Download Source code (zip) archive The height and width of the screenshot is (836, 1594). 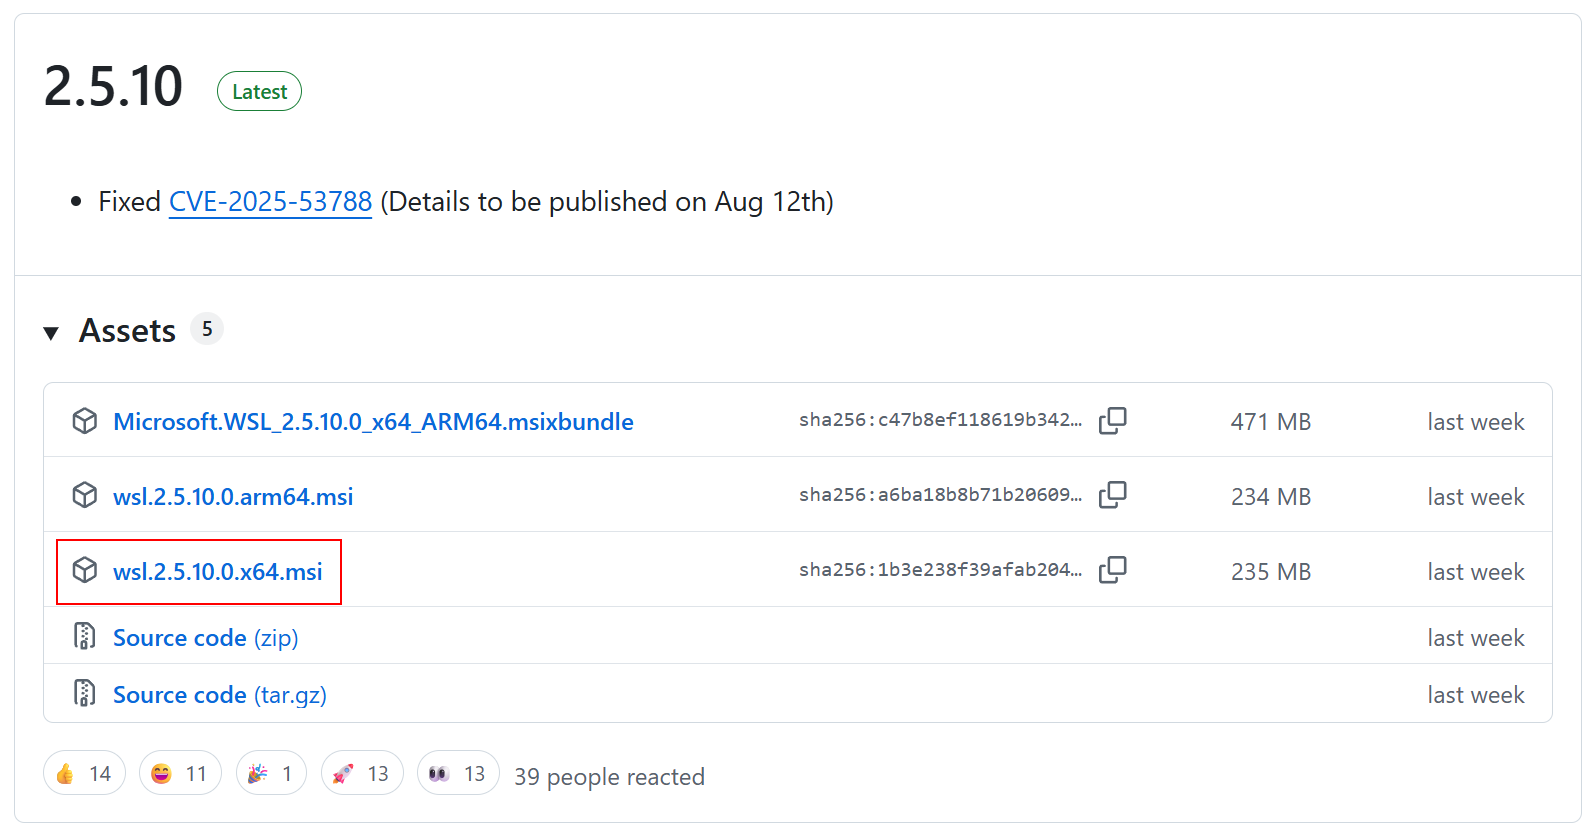[205, 638]
